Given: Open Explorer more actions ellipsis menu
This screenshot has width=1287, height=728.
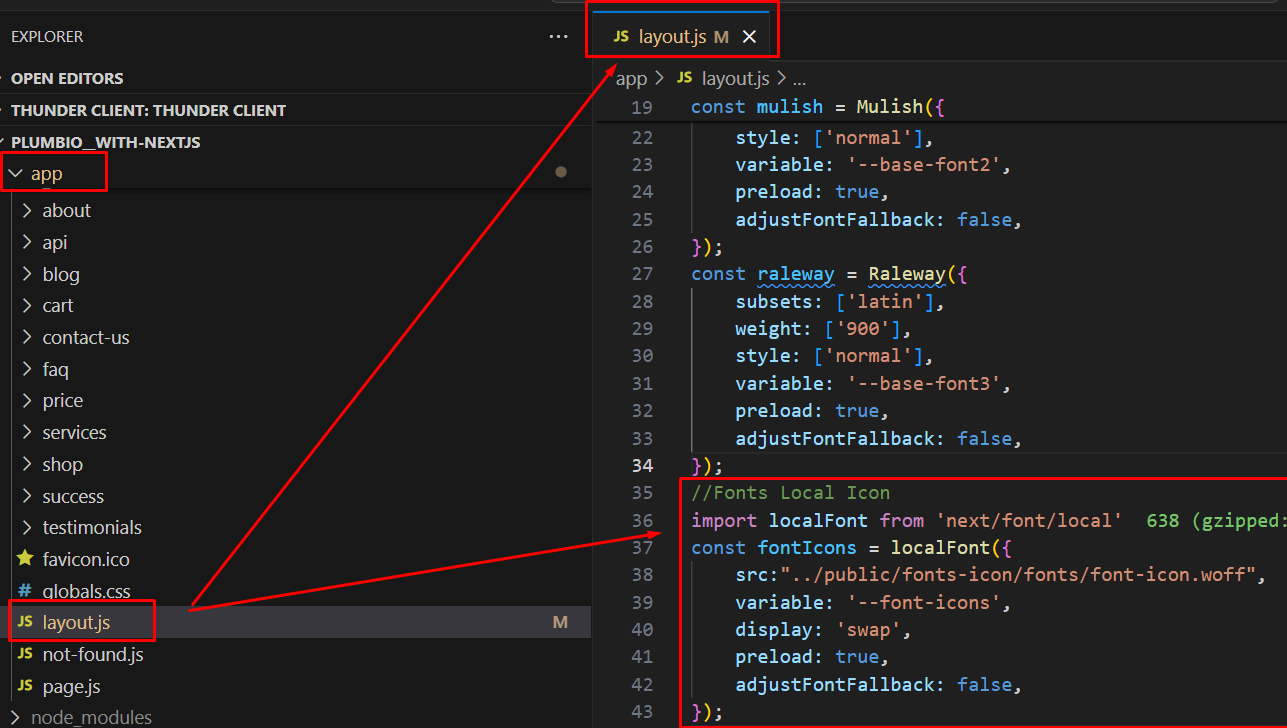Looking at the screenshot, I should pyautogui.click(x=558, y=37).
